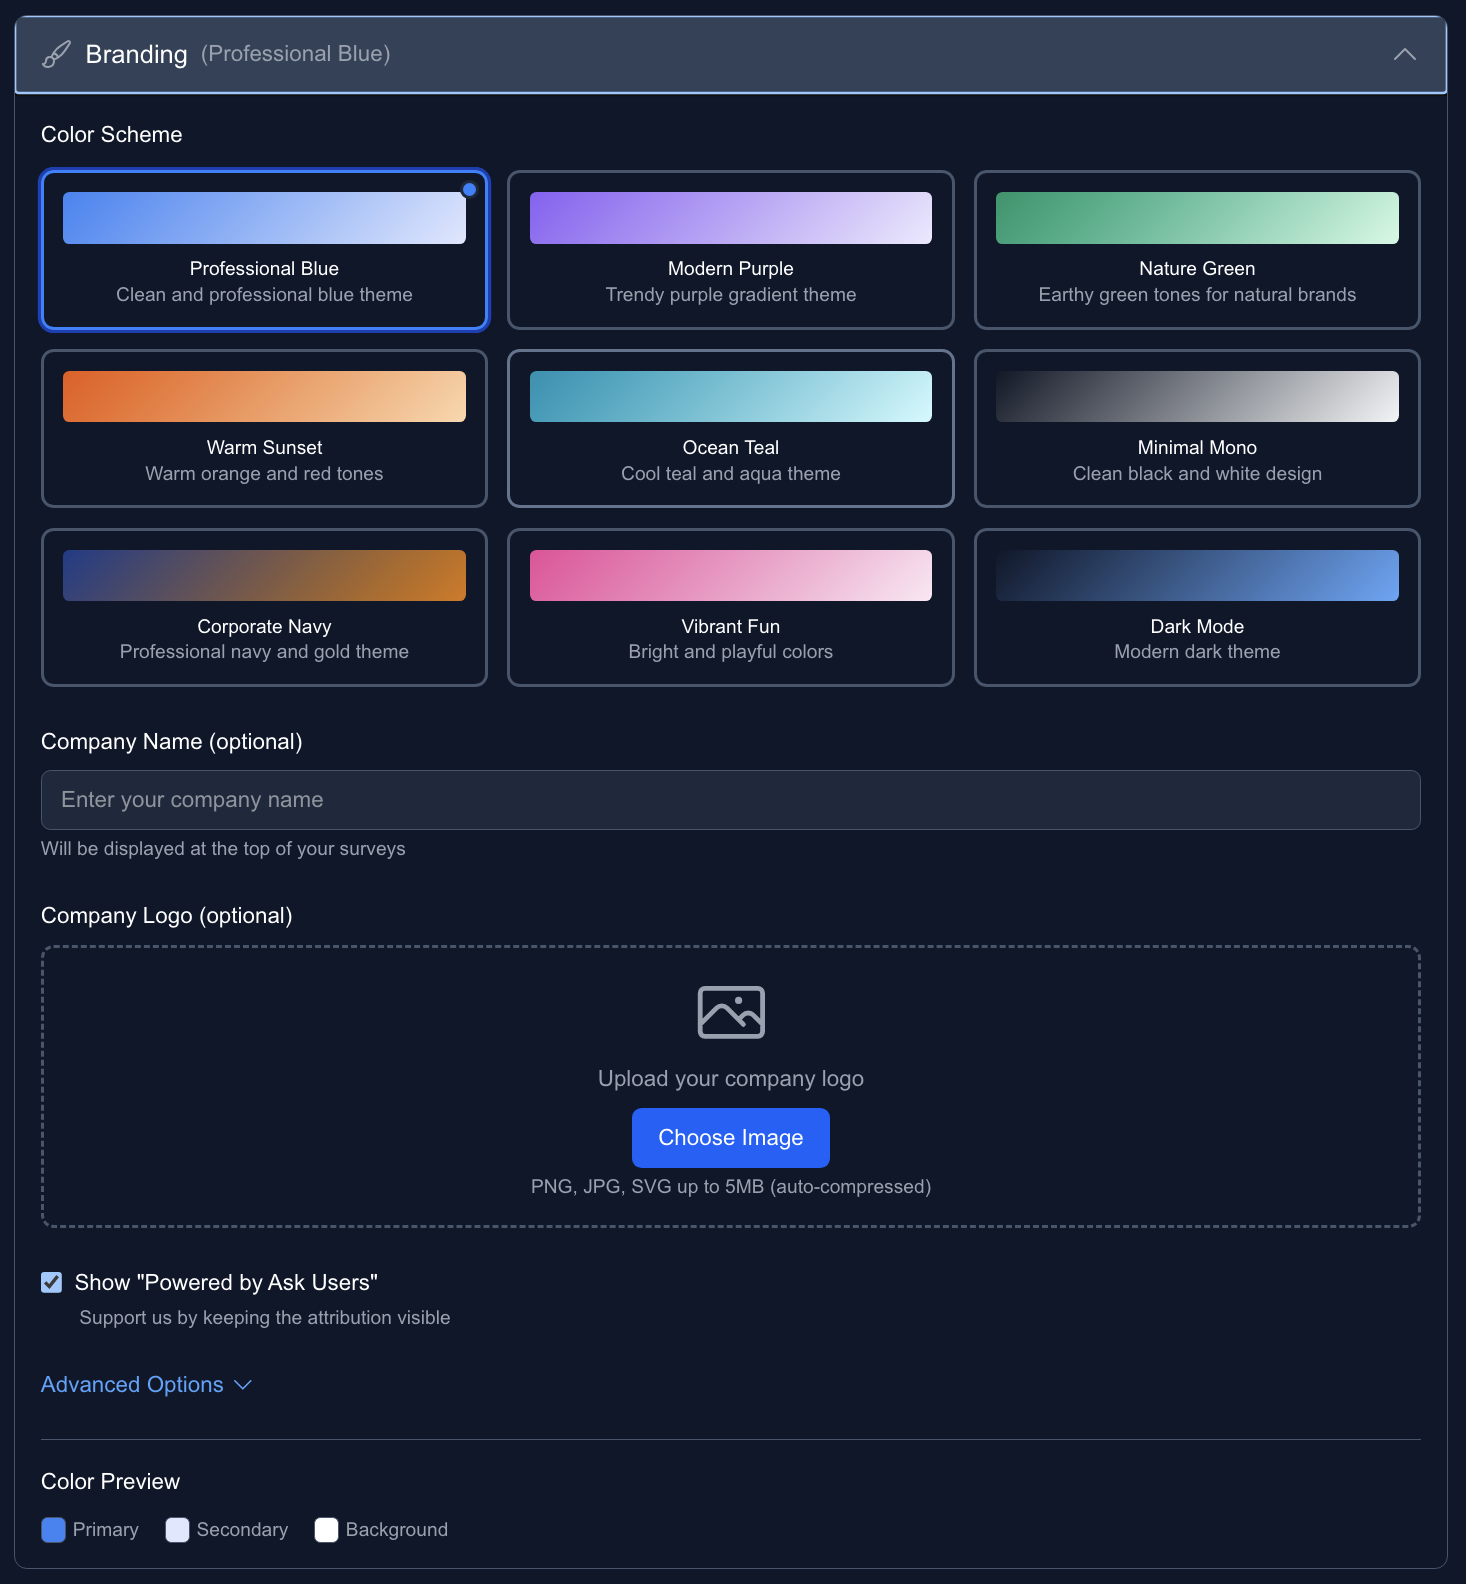
Task: Click the Secondary color preview swatch
Action: (178, 1530)
